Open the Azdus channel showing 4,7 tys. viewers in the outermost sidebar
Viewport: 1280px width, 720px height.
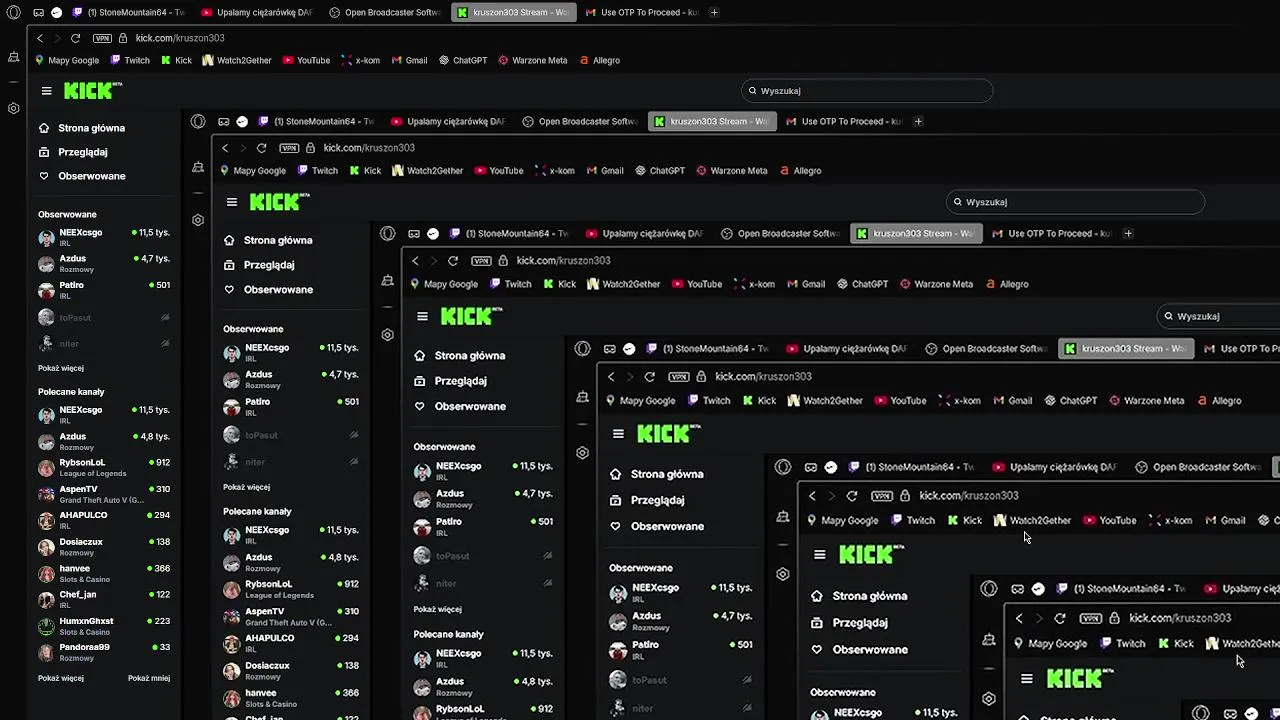[x=104, y=263]
